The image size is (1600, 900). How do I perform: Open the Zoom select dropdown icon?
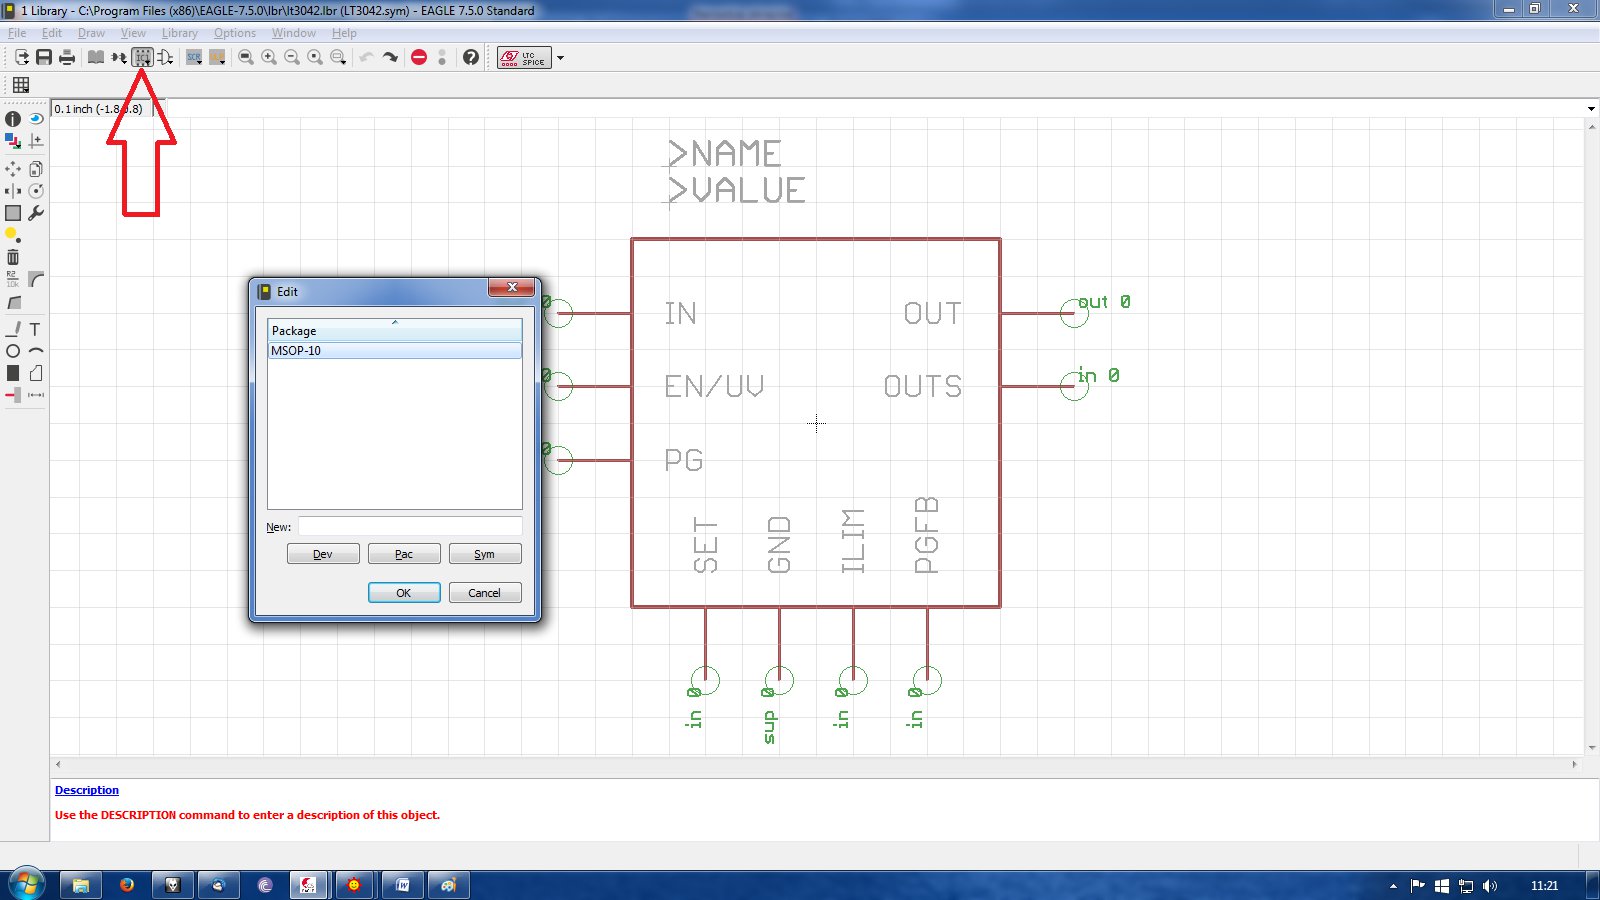(x=338, y=57)
